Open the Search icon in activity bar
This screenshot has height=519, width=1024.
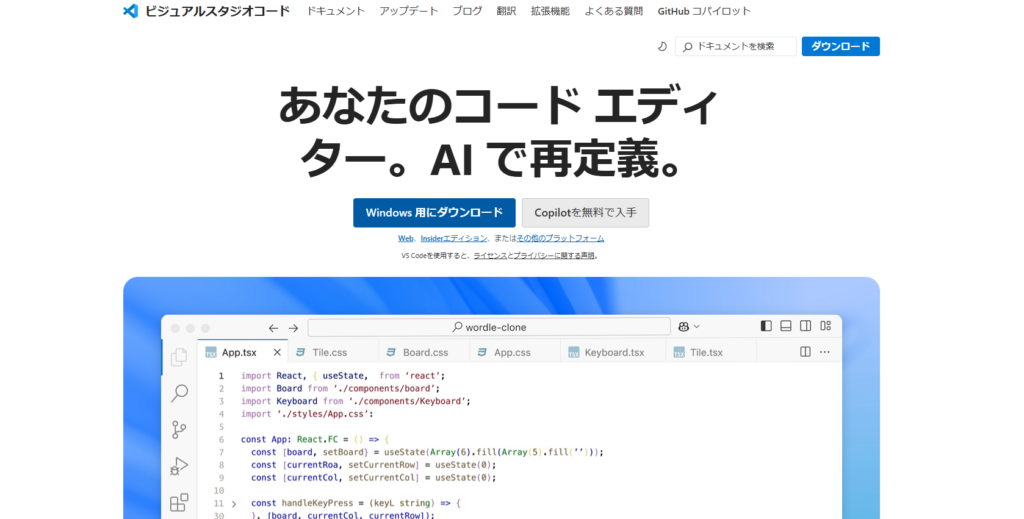click(179, 393)
